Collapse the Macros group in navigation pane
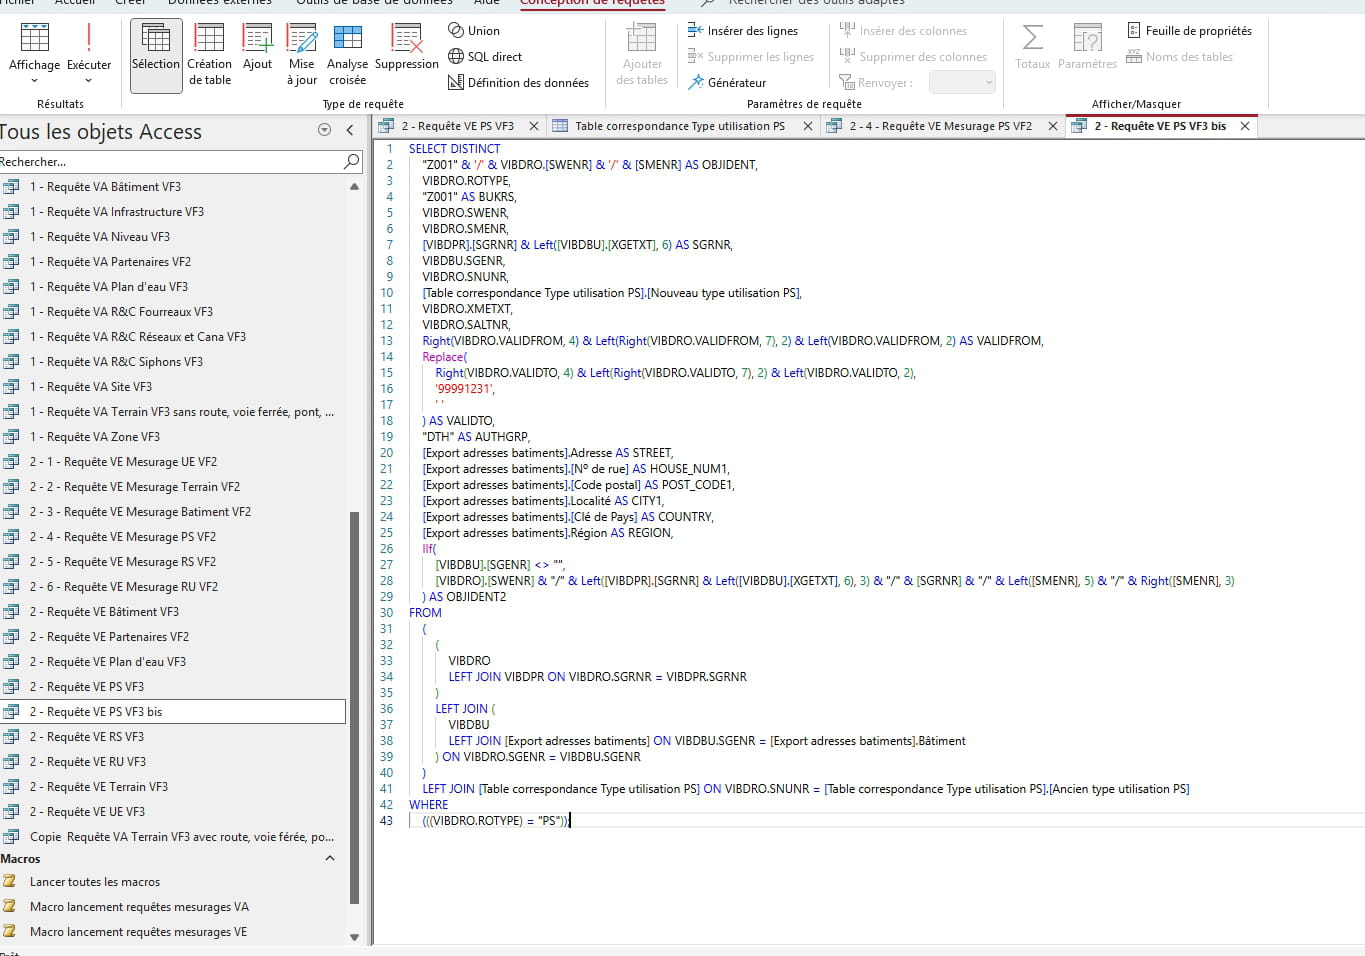Screen dimensions: 1365x956 (330, 859)
